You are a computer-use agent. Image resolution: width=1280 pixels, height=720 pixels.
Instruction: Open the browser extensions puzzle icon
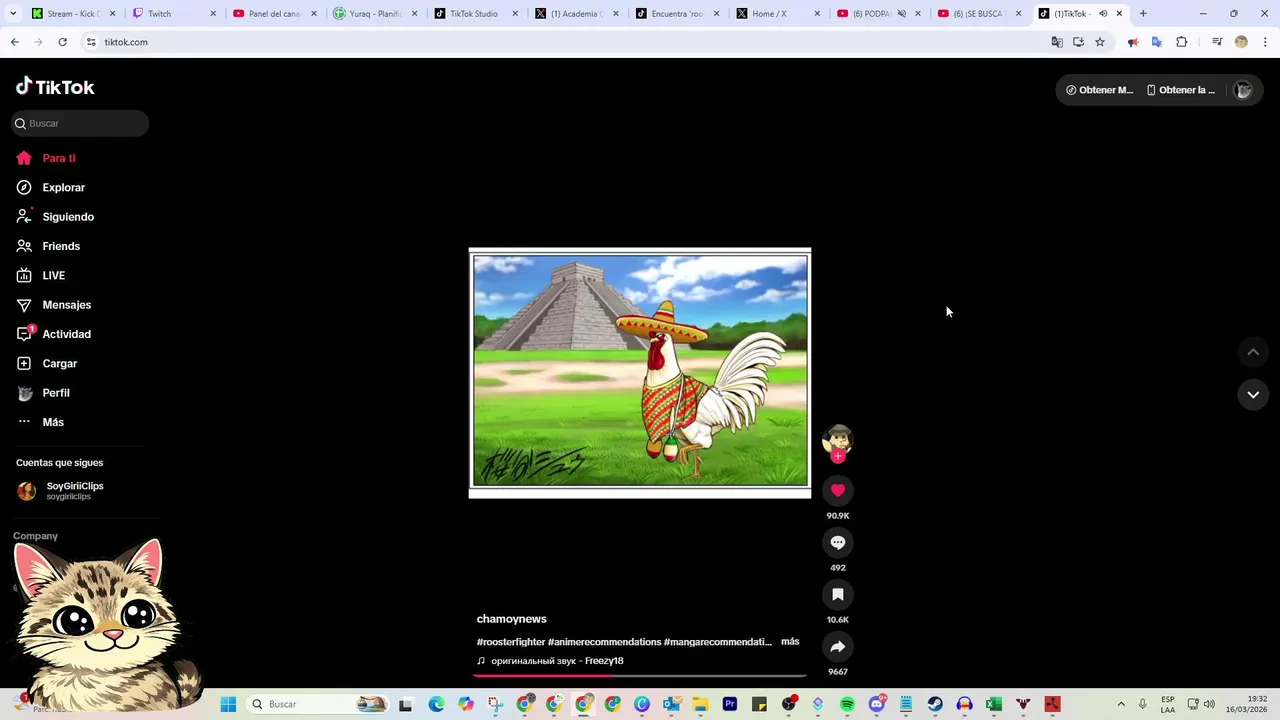coord(1181,42)
